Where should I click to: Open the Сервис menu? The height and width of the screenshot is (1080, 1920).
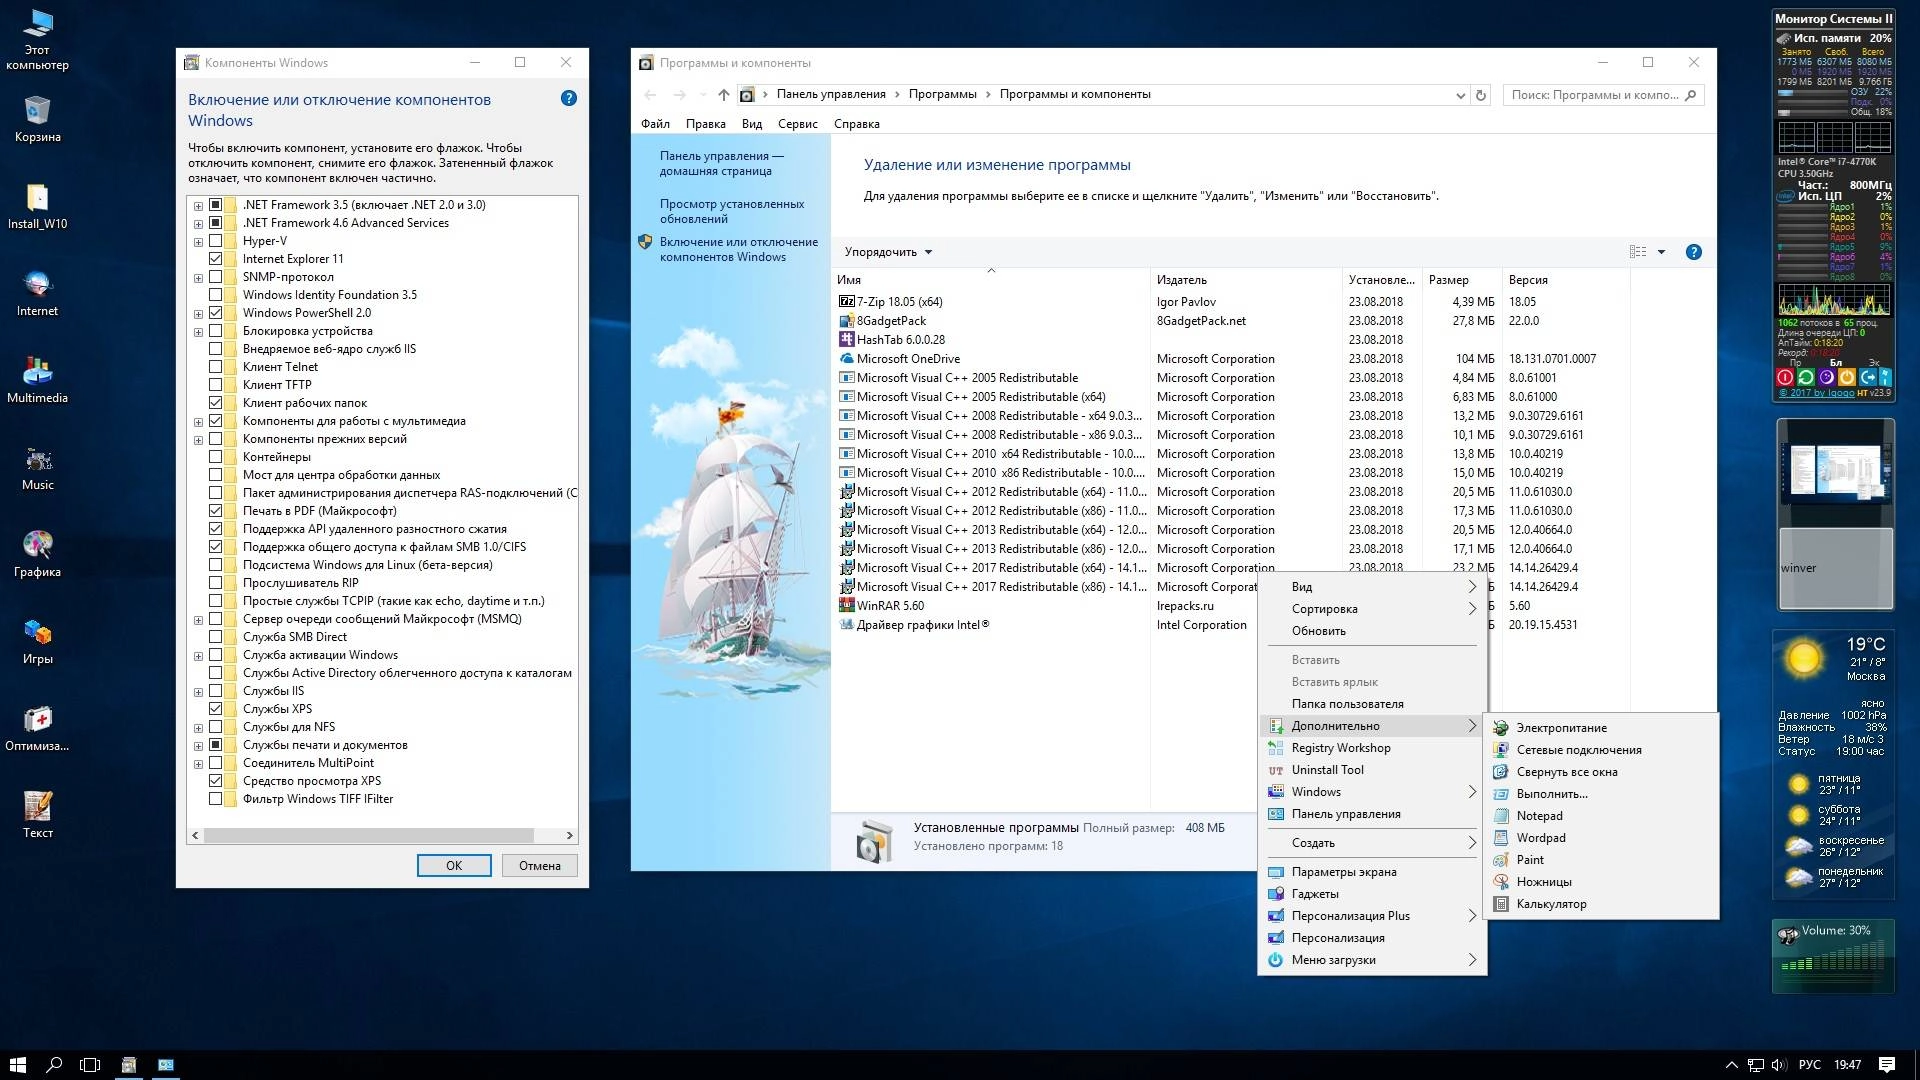[797, 124]
